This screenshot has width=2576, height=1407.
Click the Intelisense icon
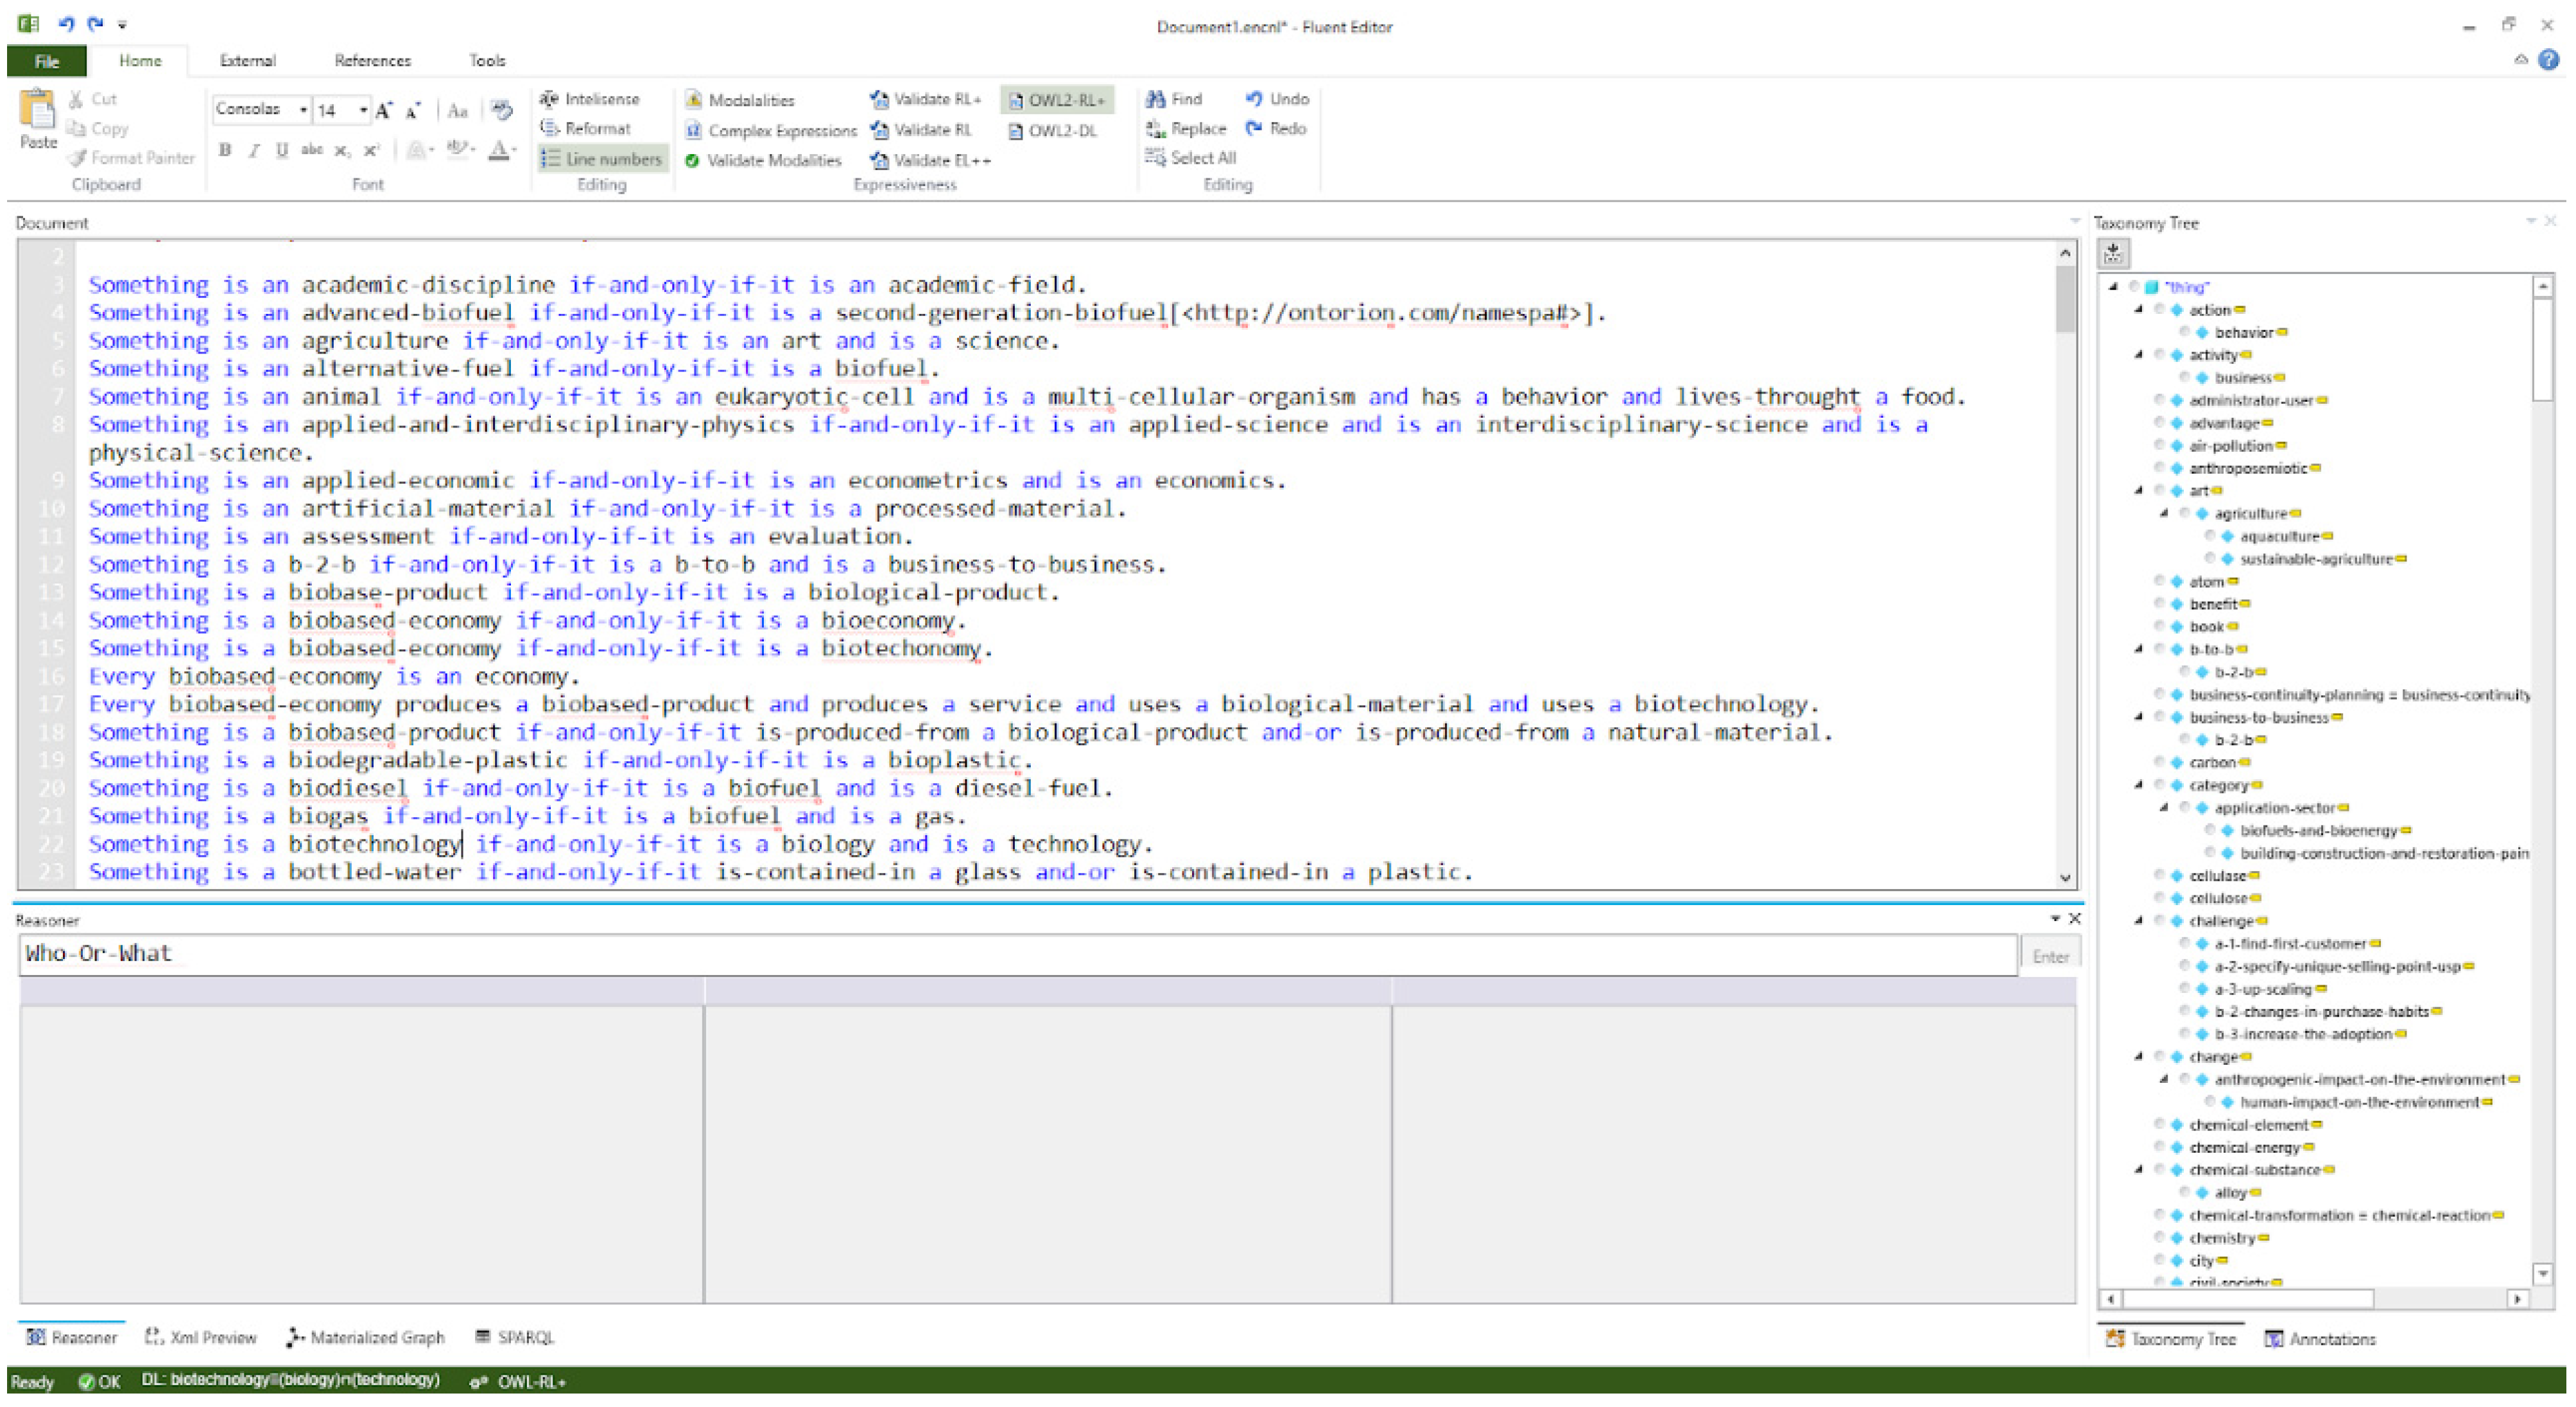point(549,98)
